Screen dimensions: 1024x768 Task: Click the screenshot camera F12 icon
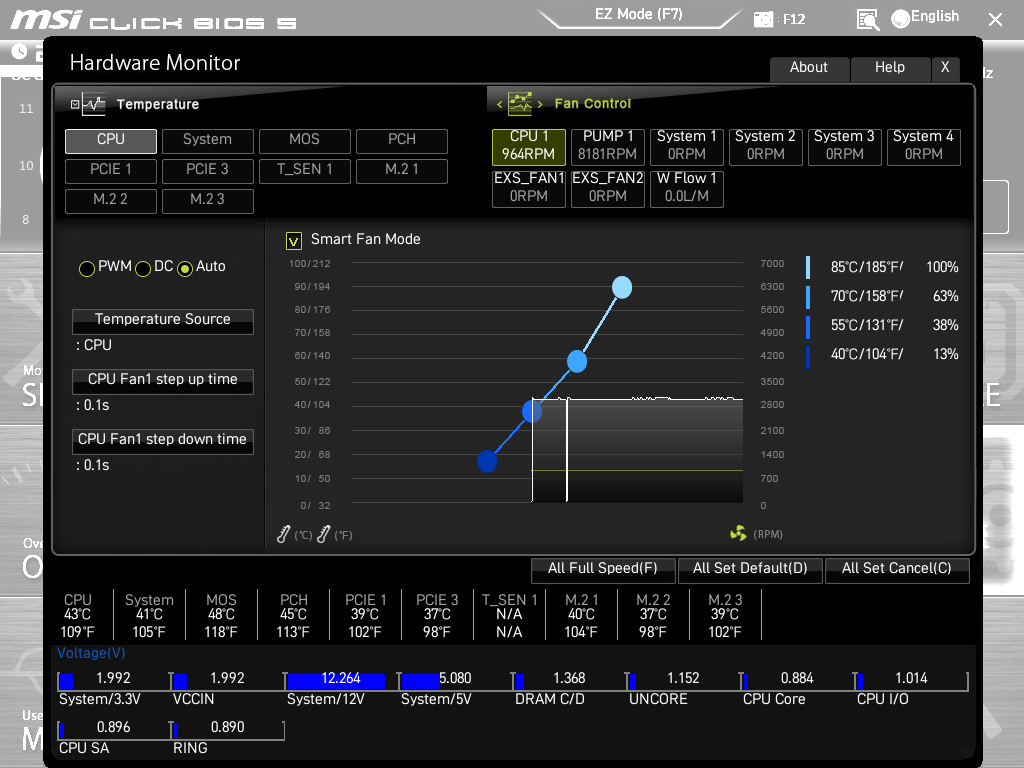coord(763,20)
